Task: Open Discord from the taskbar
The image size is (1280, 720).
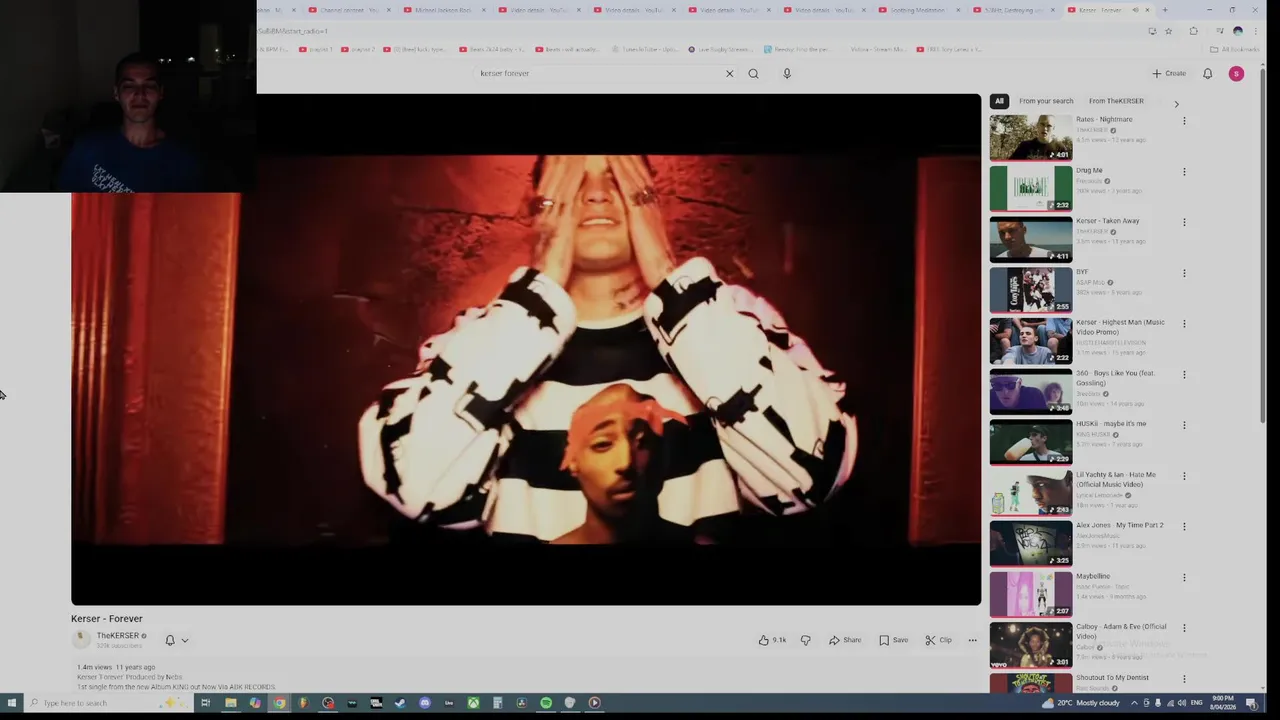Action: (425, 703)
